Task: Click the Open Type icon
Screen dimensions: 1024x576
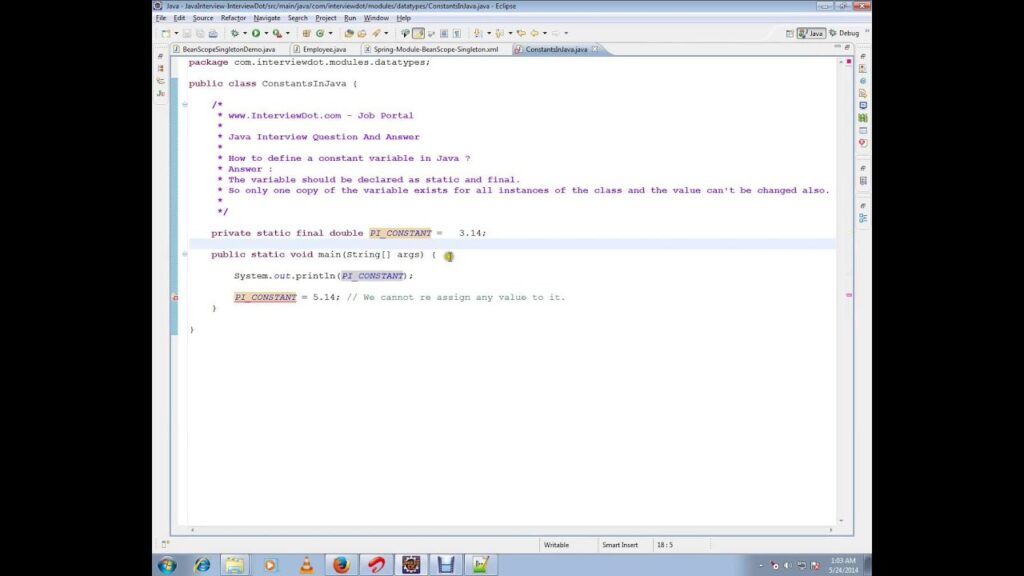Action: [349, 33]
